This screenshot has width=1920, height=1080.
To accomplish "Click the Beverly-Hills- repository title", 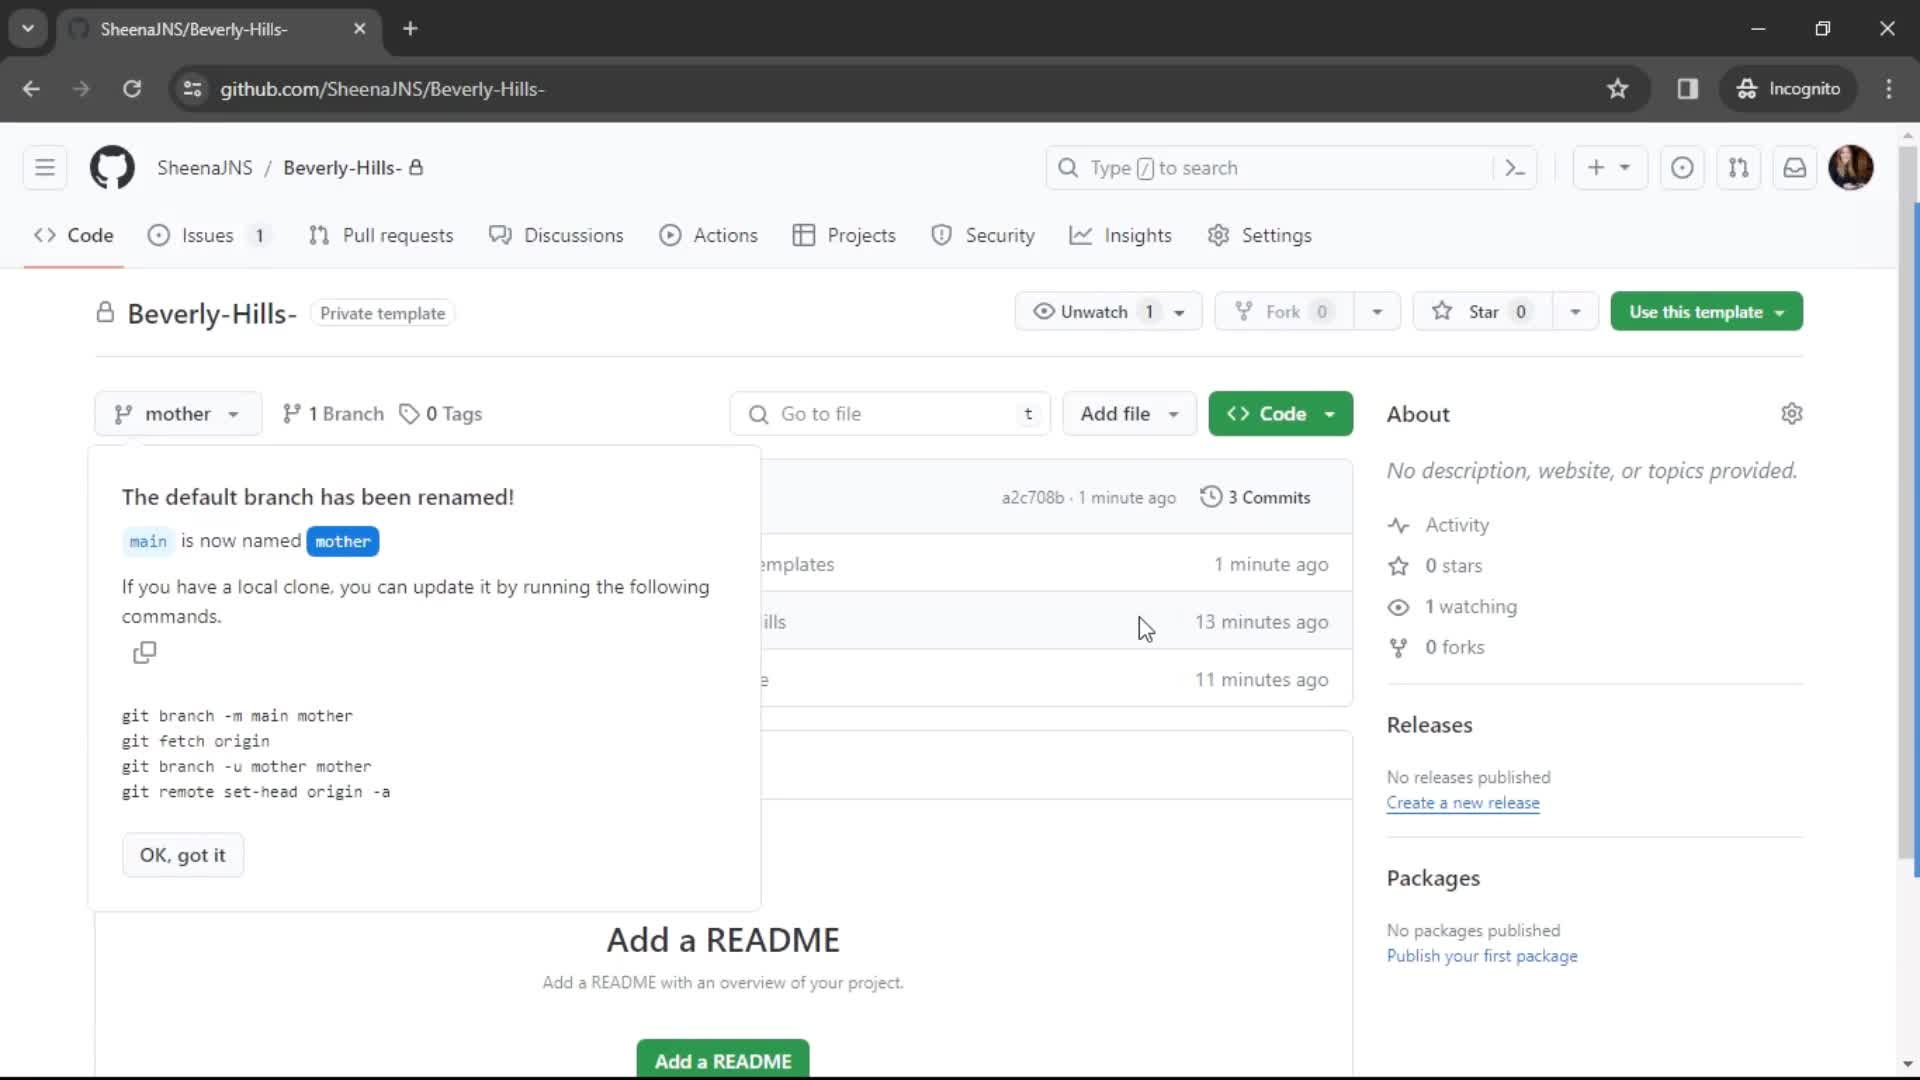I will 212,314.
